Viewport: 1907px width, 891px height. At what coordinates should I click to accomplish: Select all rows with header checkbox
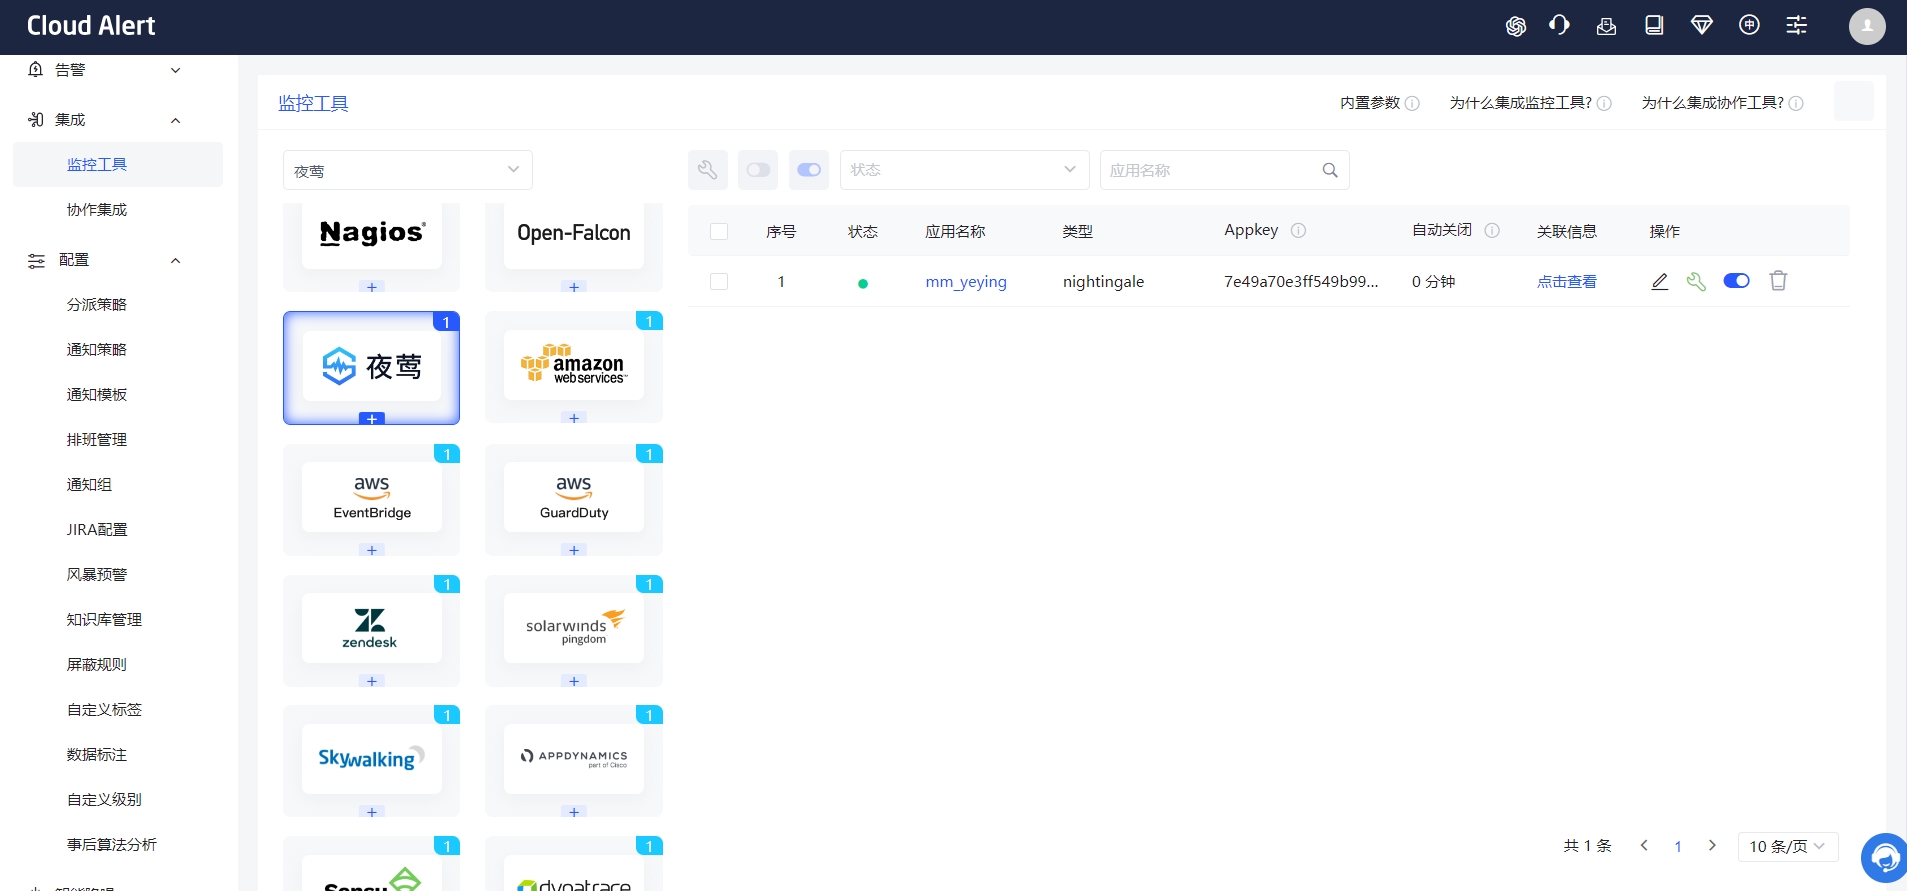719,231
